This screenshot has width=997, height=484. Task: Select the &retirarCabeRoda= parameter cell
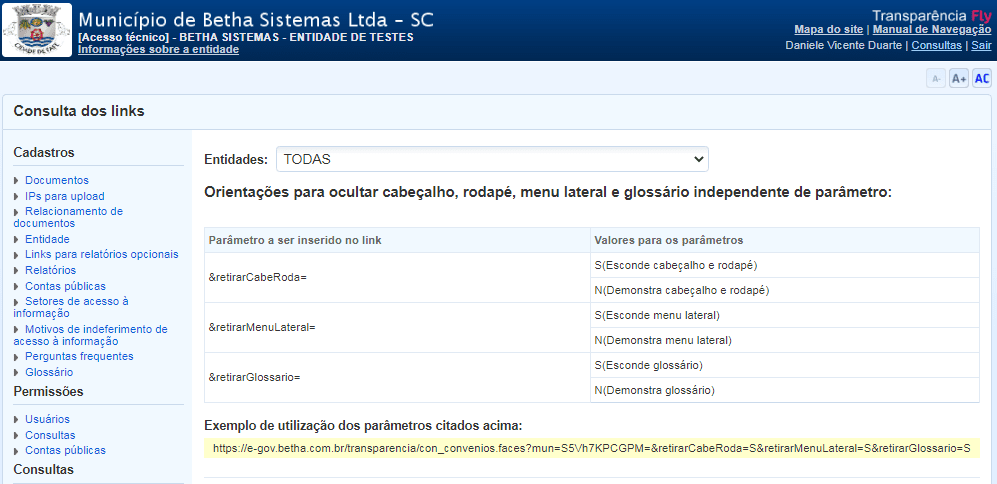[397, 278]
